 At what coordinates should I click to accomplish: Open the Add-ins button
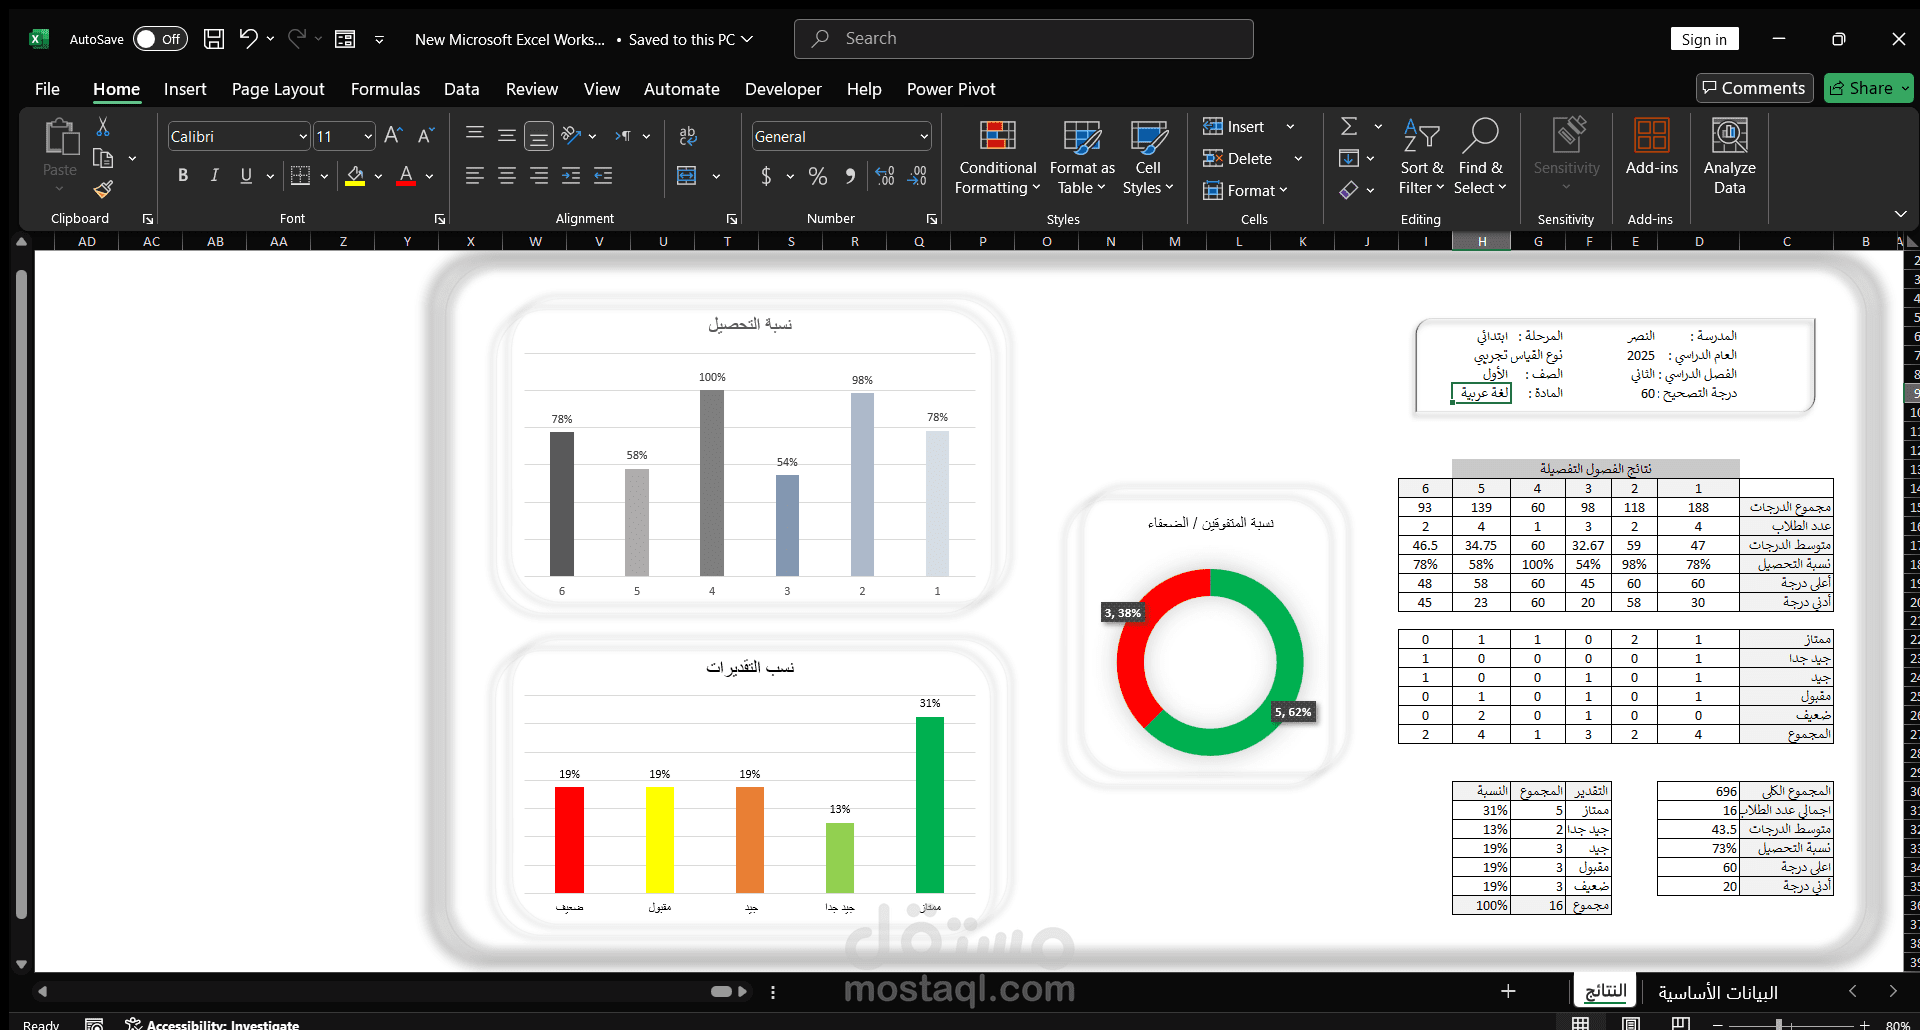pos(1652,148)
